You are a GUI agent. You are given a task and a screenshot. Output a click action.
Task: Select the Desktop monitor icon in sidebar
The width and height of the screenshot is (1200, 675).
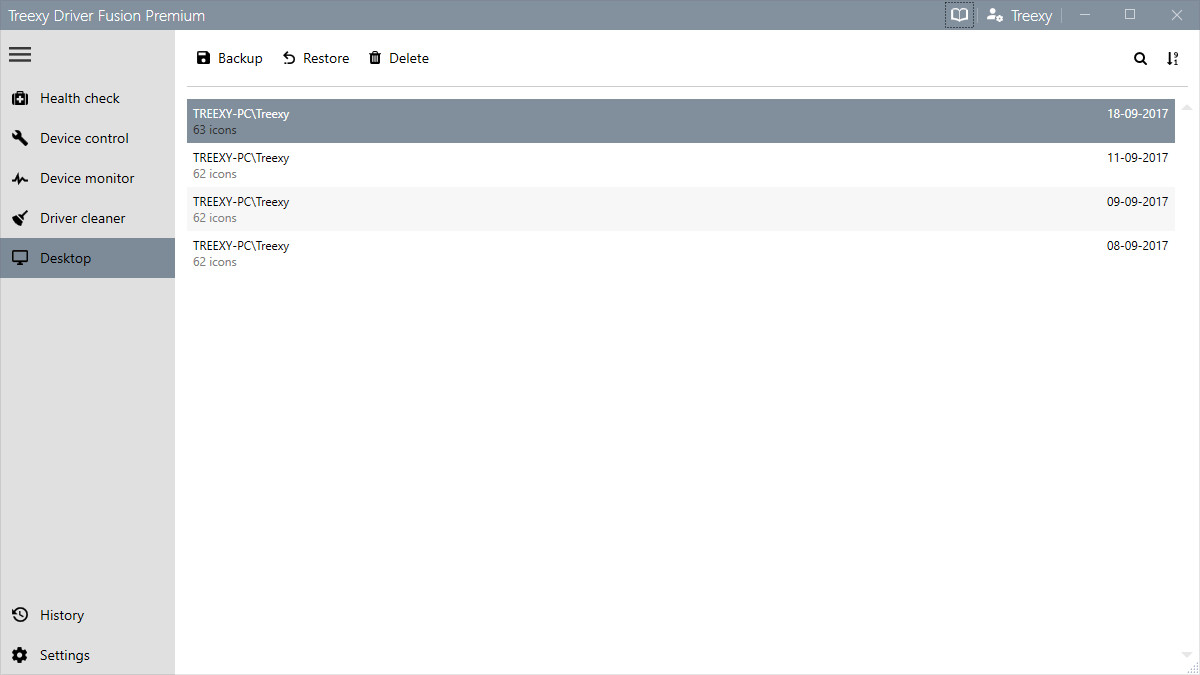point(20,257)
